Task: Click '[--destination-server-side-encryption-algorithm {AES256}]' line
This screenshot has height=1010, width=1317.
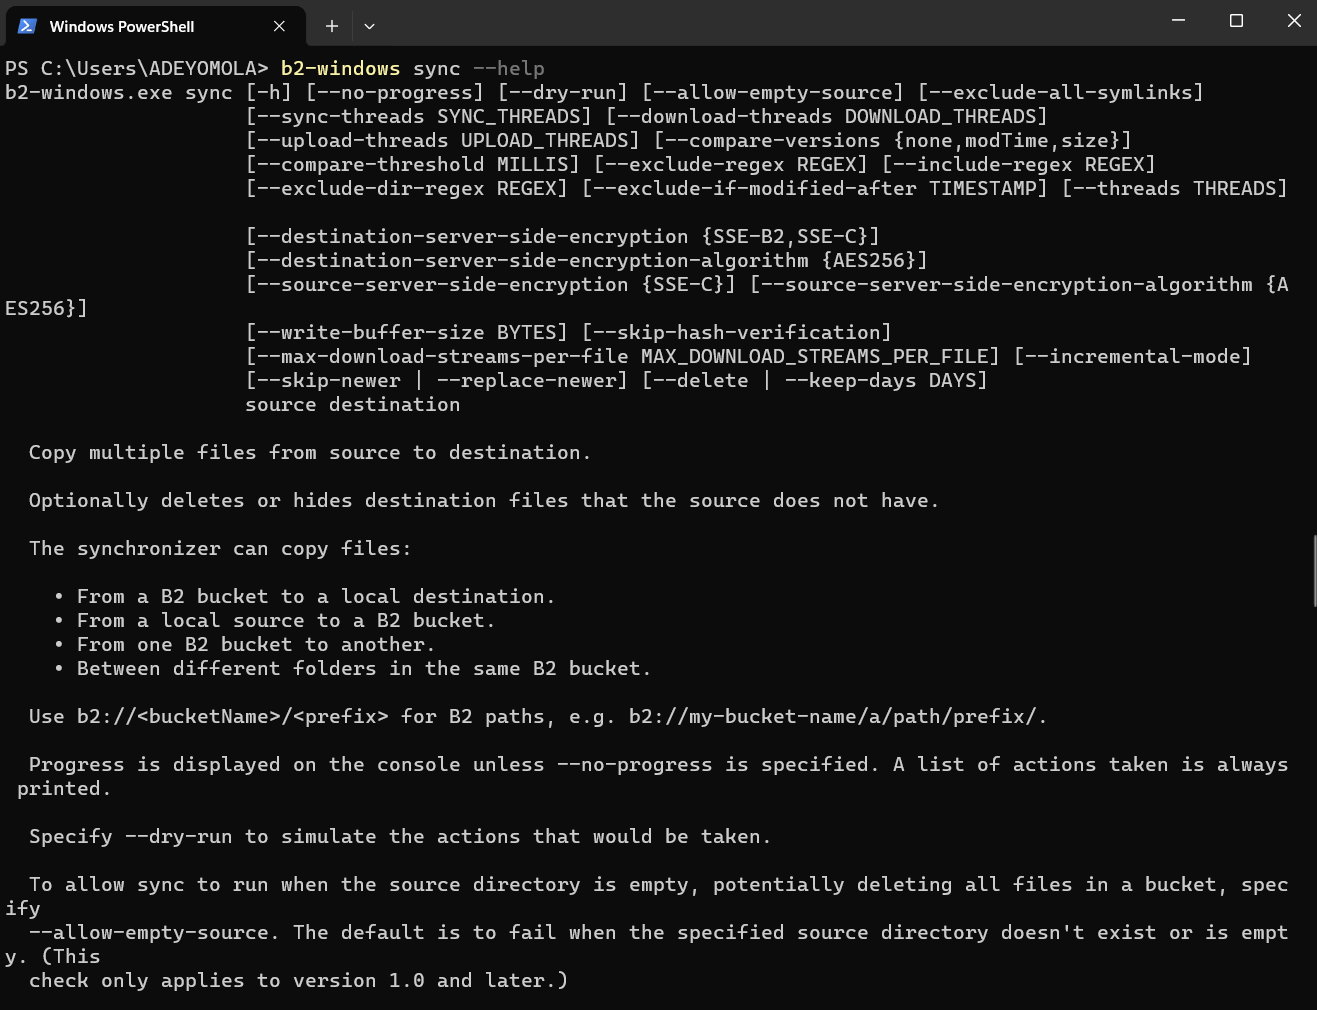Action: coord(587,260)
